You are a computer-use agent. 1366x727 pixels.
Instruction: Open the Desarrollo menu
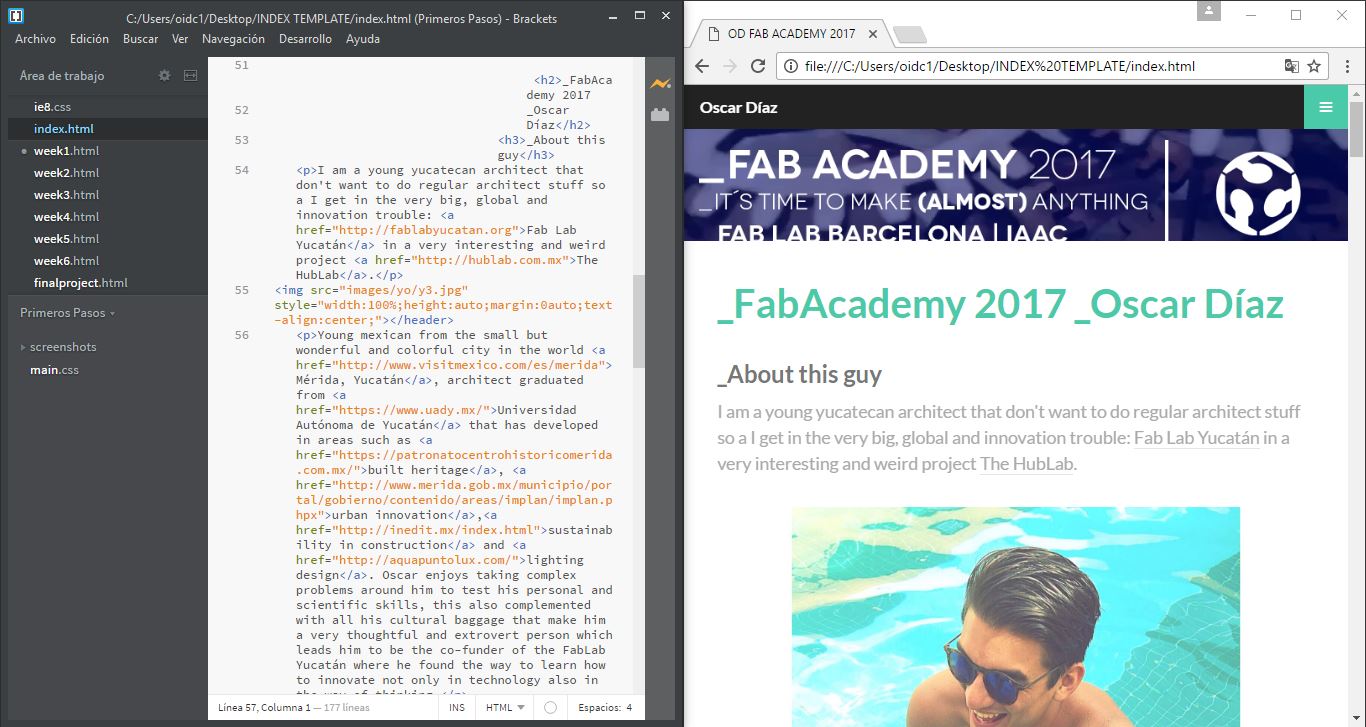coord(305,39)
